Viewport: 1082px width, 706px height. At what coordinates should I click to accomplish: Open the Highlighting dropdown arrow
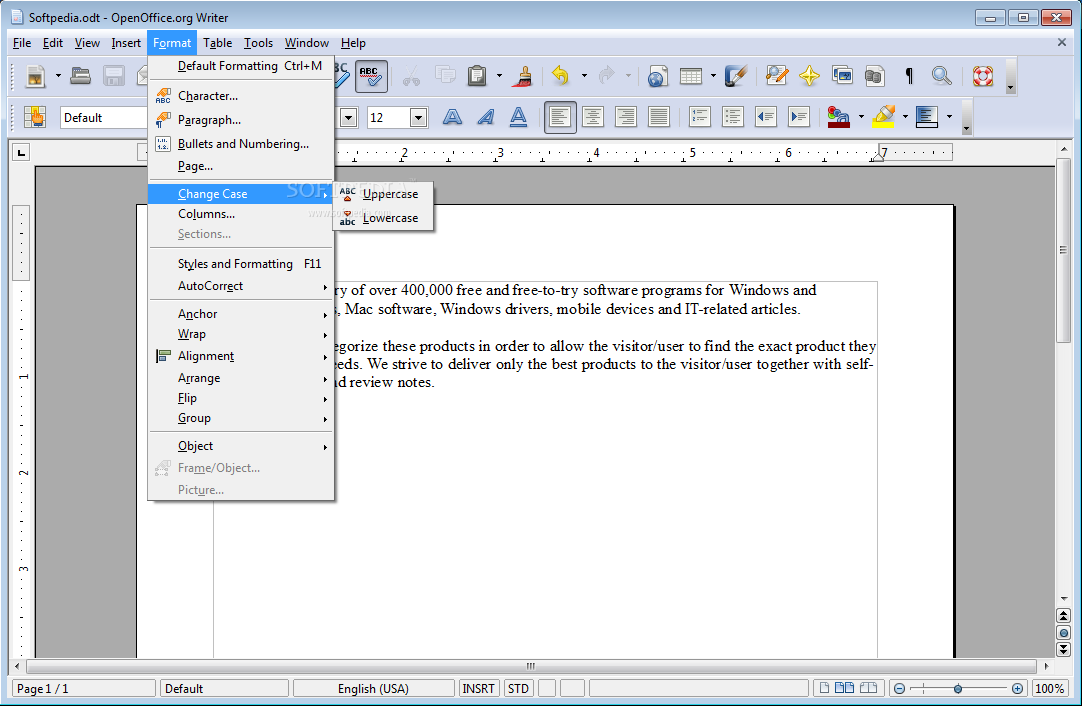tap(905, 117)
